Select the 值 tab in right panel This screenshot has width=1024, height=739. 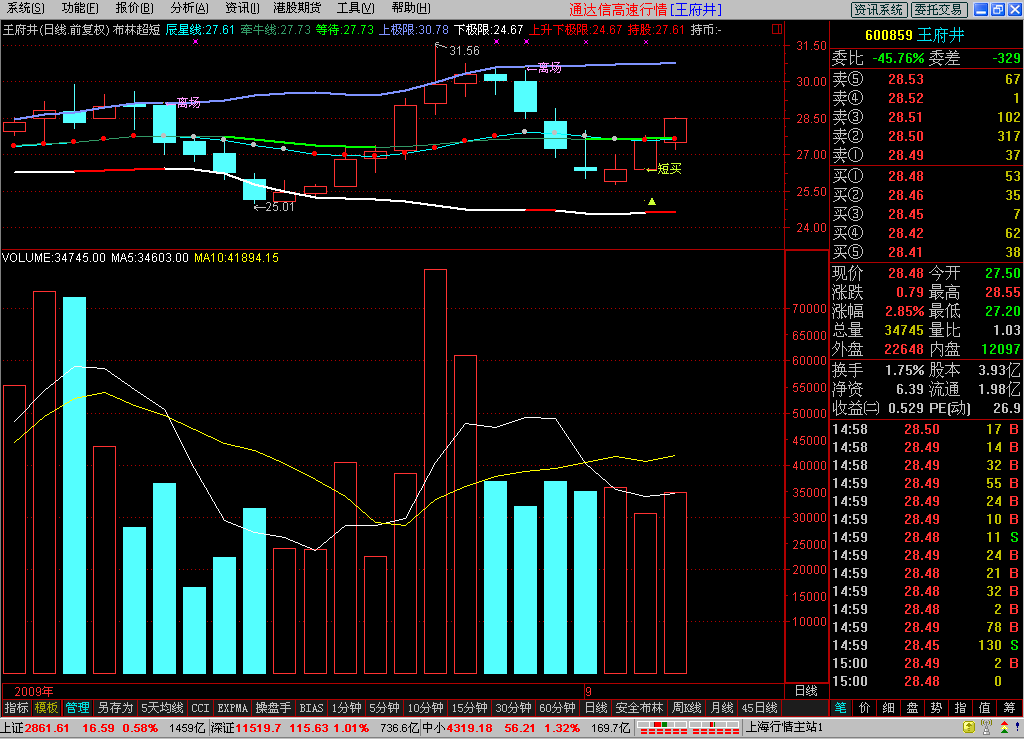(985, 708)
